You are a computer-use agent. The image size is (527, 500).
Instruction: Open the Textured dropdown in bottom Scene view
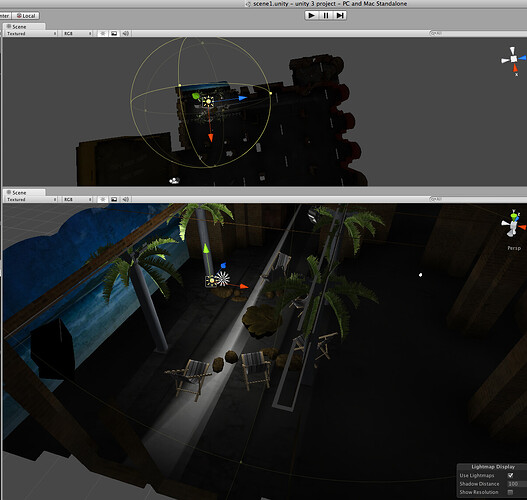[31, 199]
